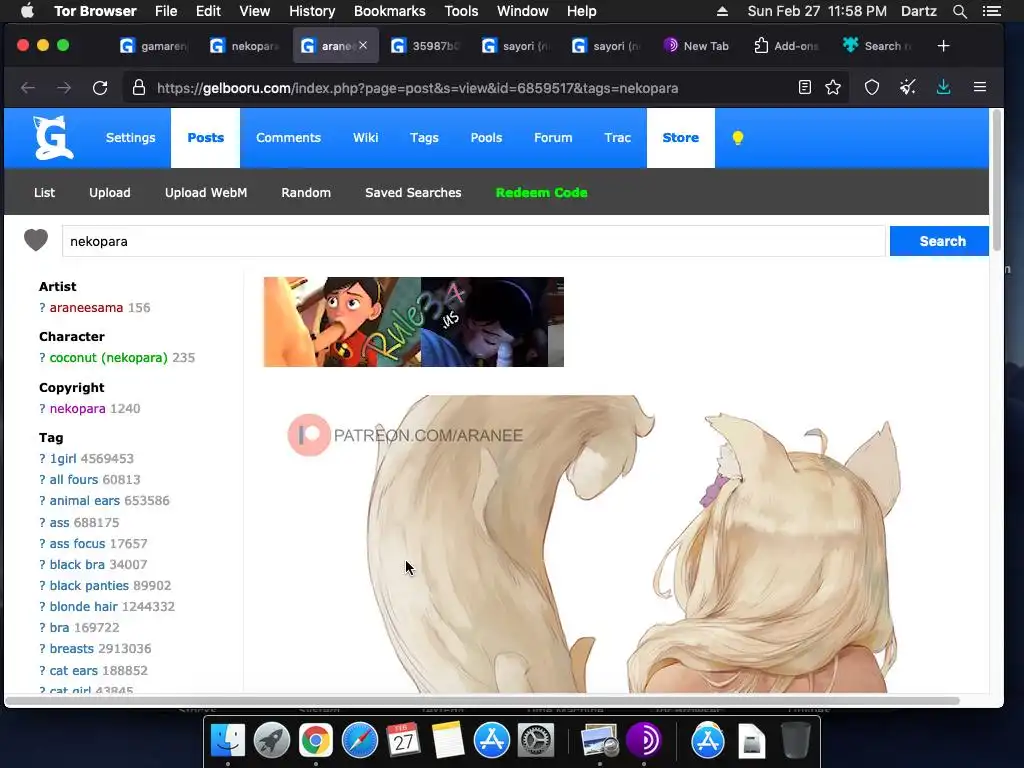Click the forward navigation arrow
1024x768 pixels.
pyautogui.click(x=63, y=88)
